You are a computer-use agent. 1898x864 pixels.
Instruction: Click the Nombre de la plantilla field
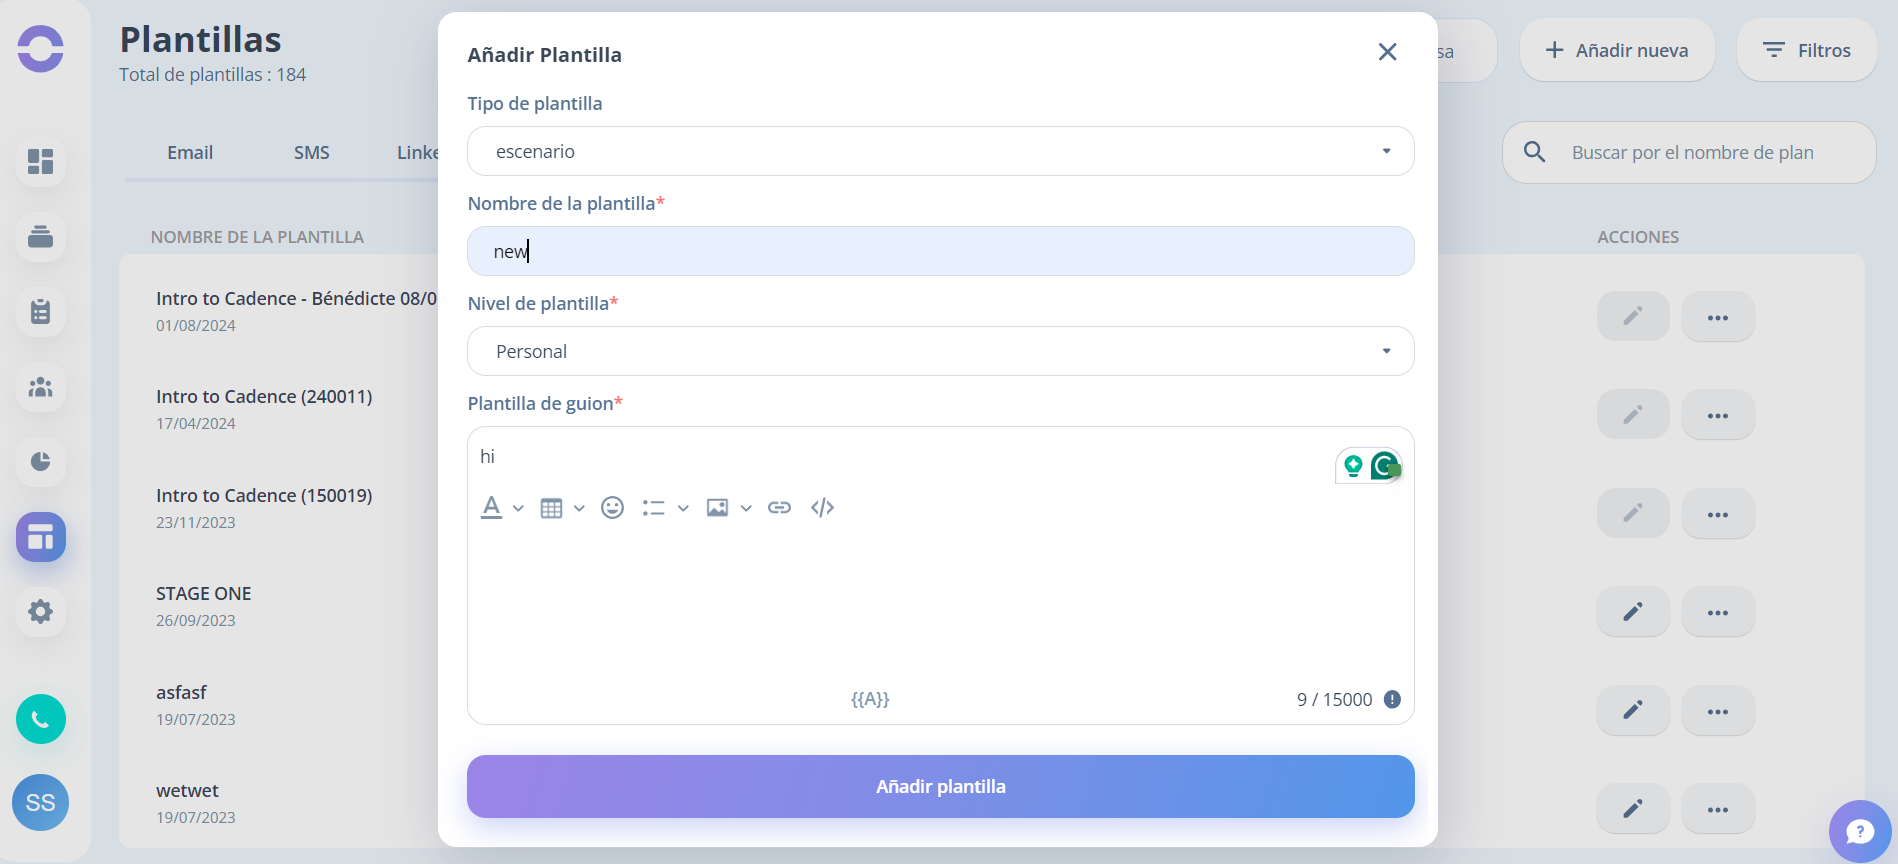pos(941,251)
